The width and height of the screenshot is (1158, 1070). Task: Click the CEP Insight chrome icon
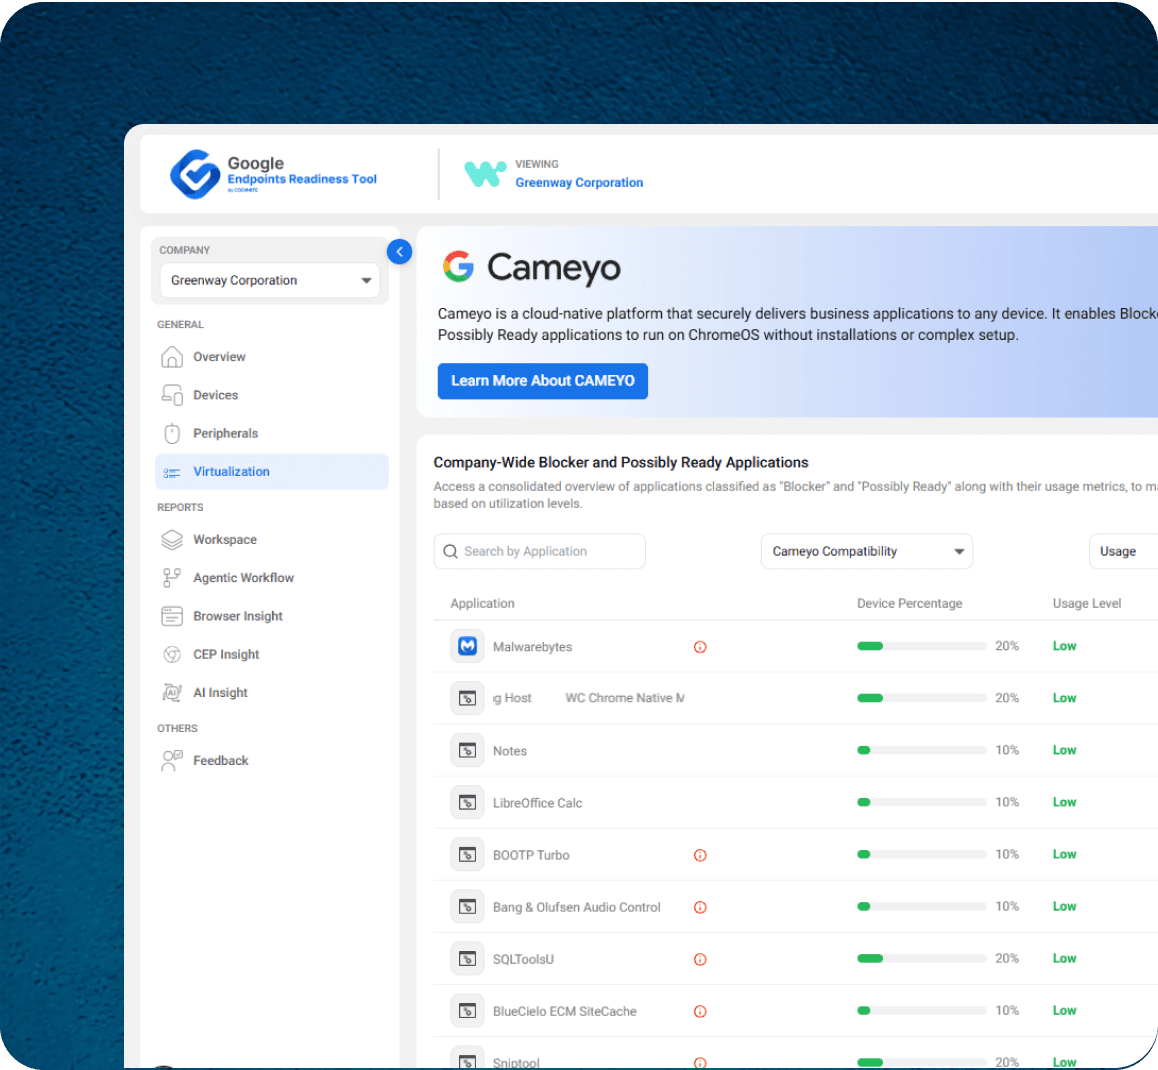pos(172,655)
